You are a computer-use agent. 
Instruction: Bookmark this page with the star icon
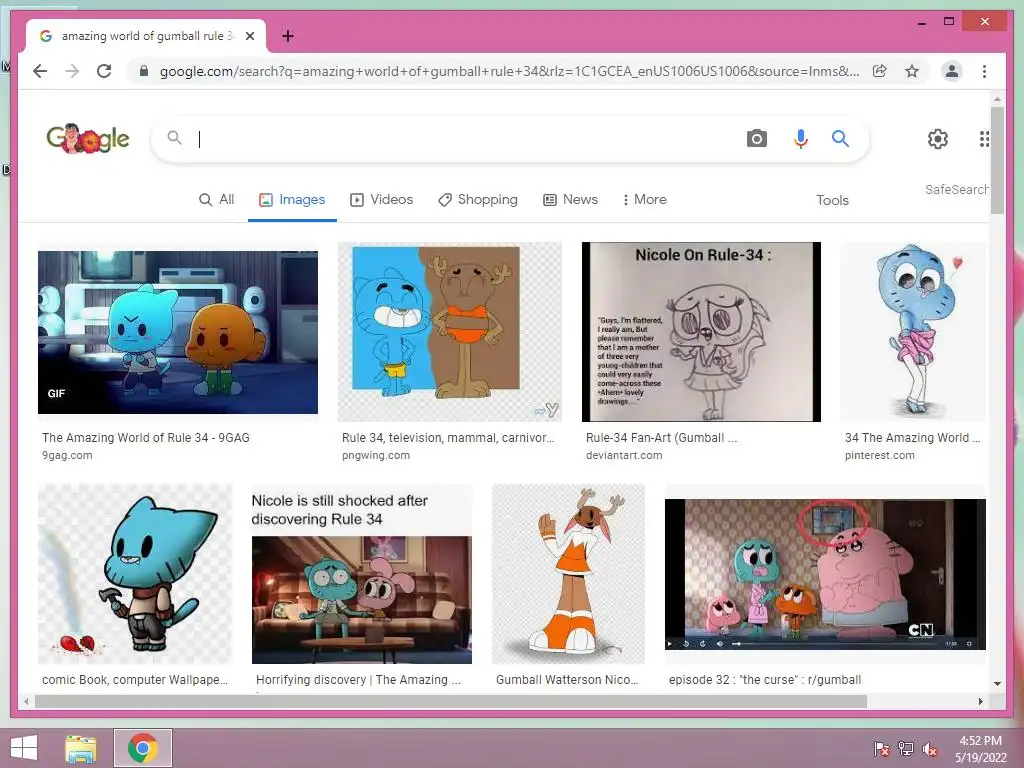[x=912, y=71]
